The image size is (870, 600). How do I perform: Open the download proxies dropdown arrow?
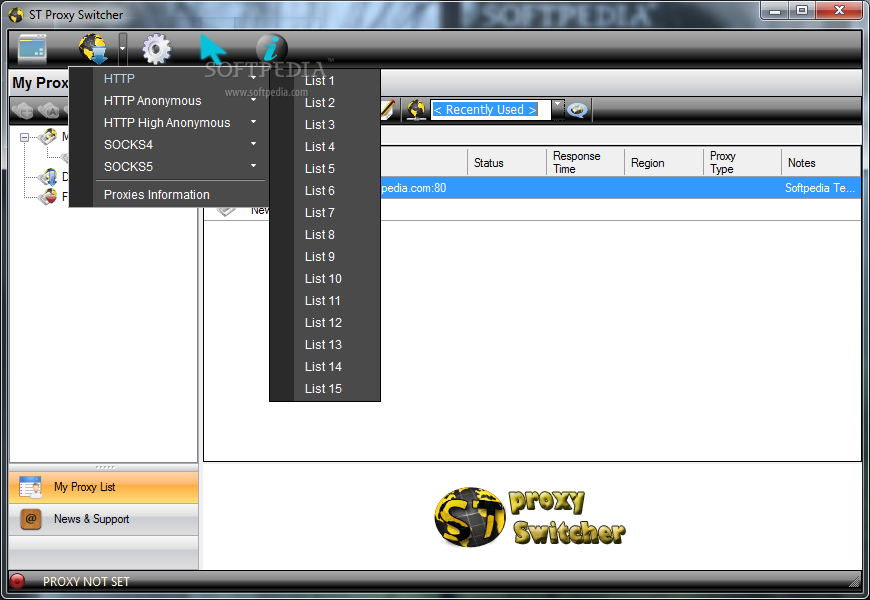point(123,49)
